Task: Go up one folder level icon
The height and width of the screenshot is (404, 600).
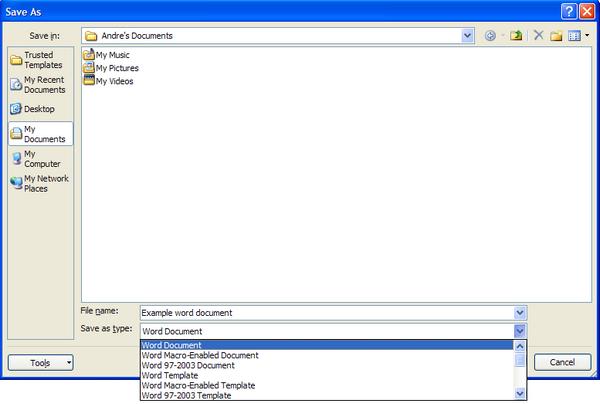Action: click(x=516, y=36)
